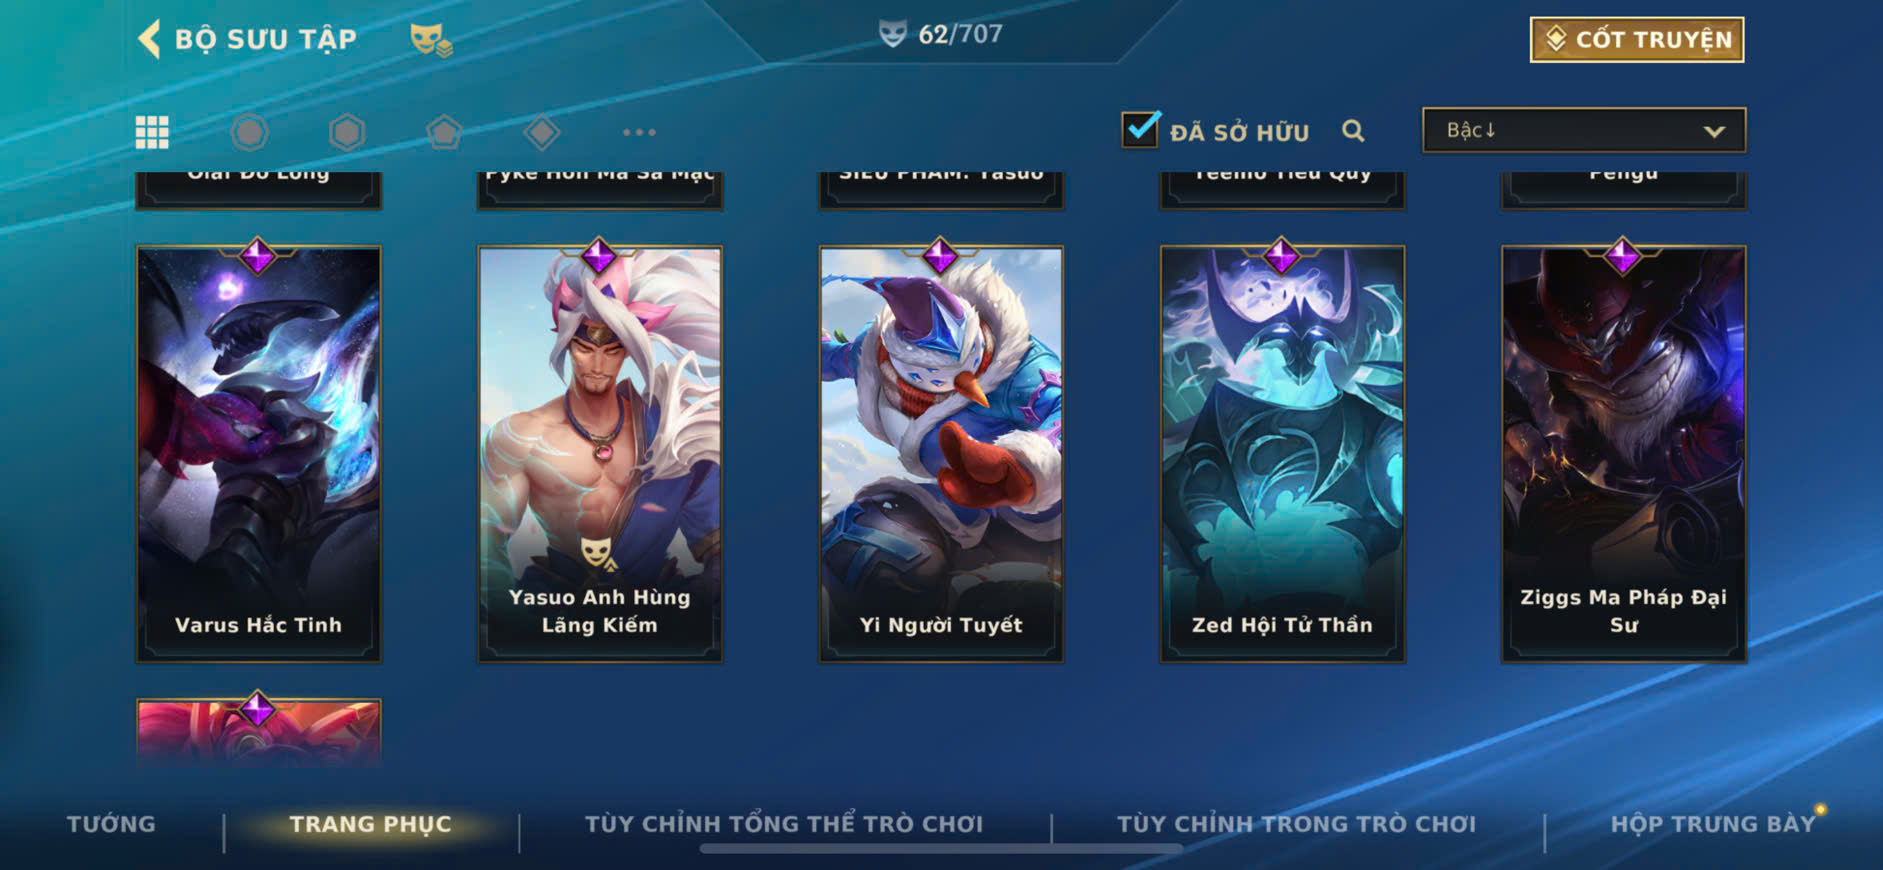Viewport: 1883px width, 870px height.
Task: Filter by the hexagon rarity icon
Action: click(347, 132)
